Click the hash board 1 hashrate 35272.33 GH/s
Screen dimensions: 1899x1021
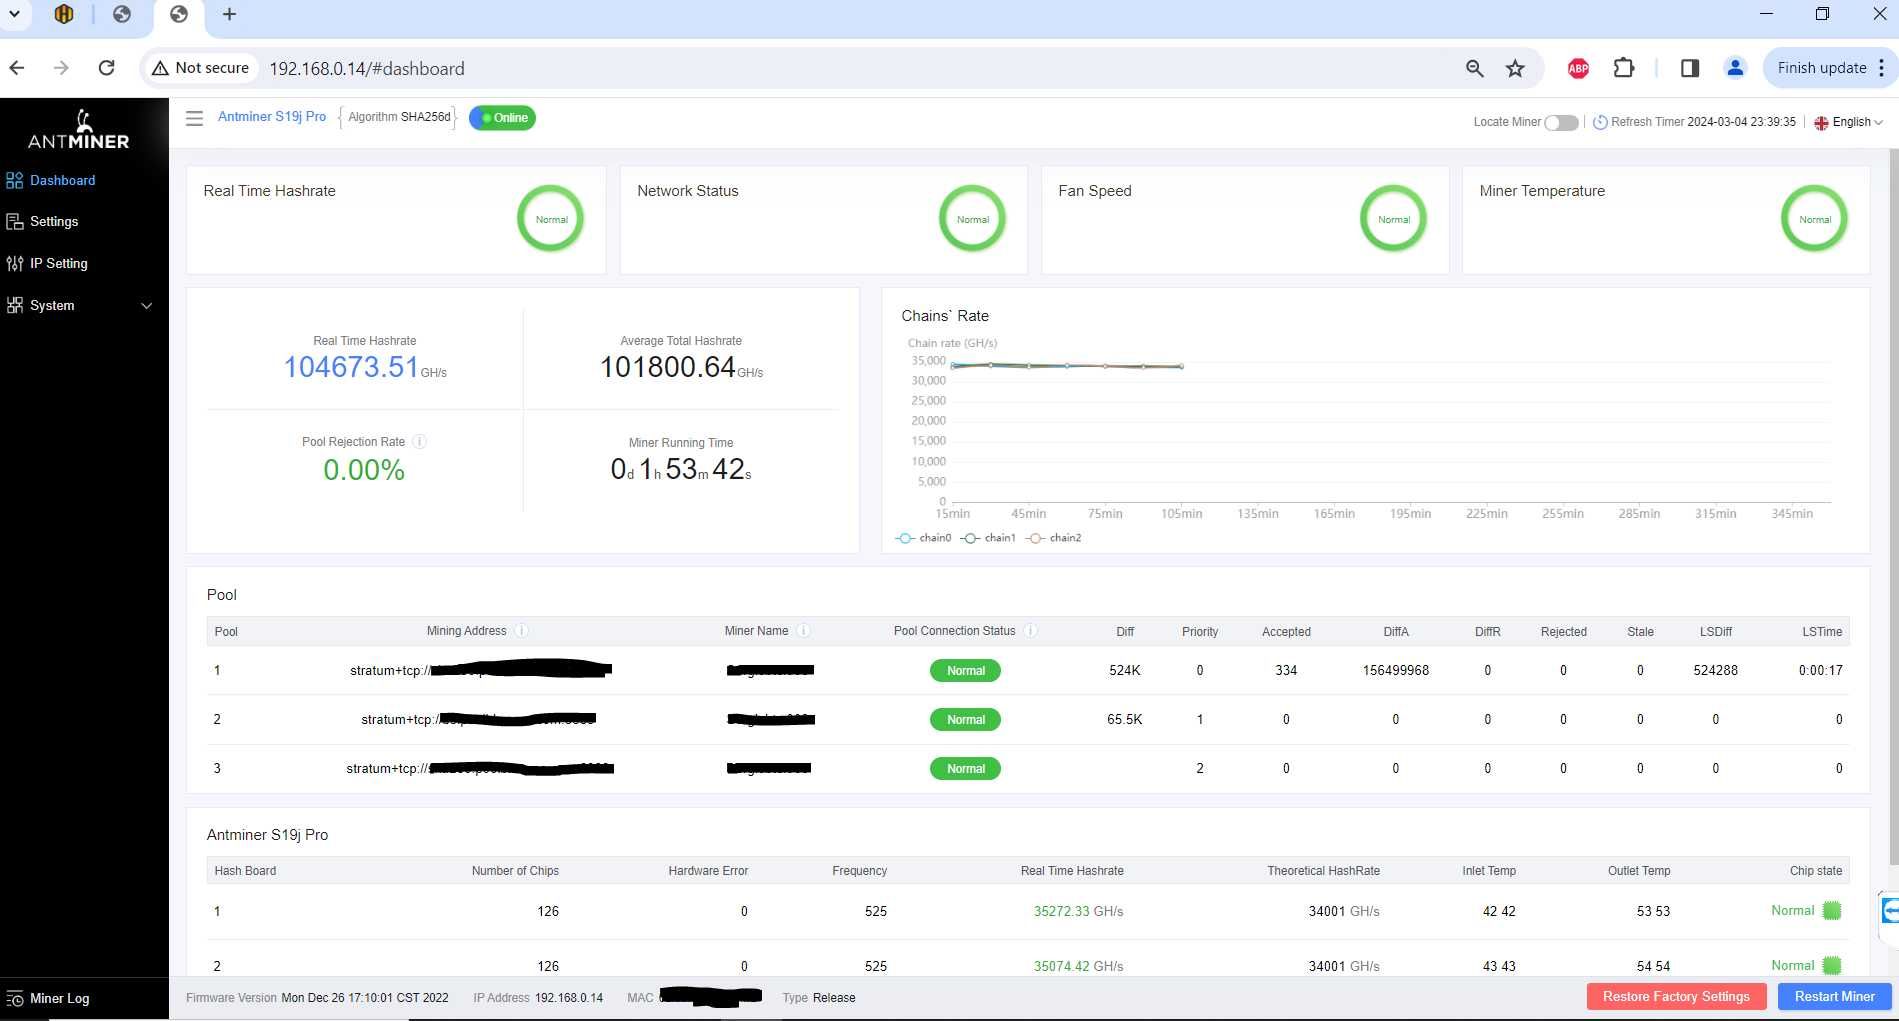pyautogui.click(x=1078, y=911)
